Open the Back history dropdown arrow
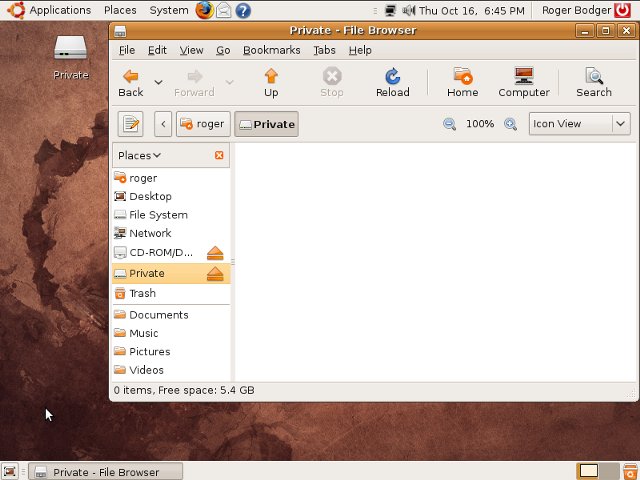The width and height of the screenshot is (640, 480). [x=158, y=82]
